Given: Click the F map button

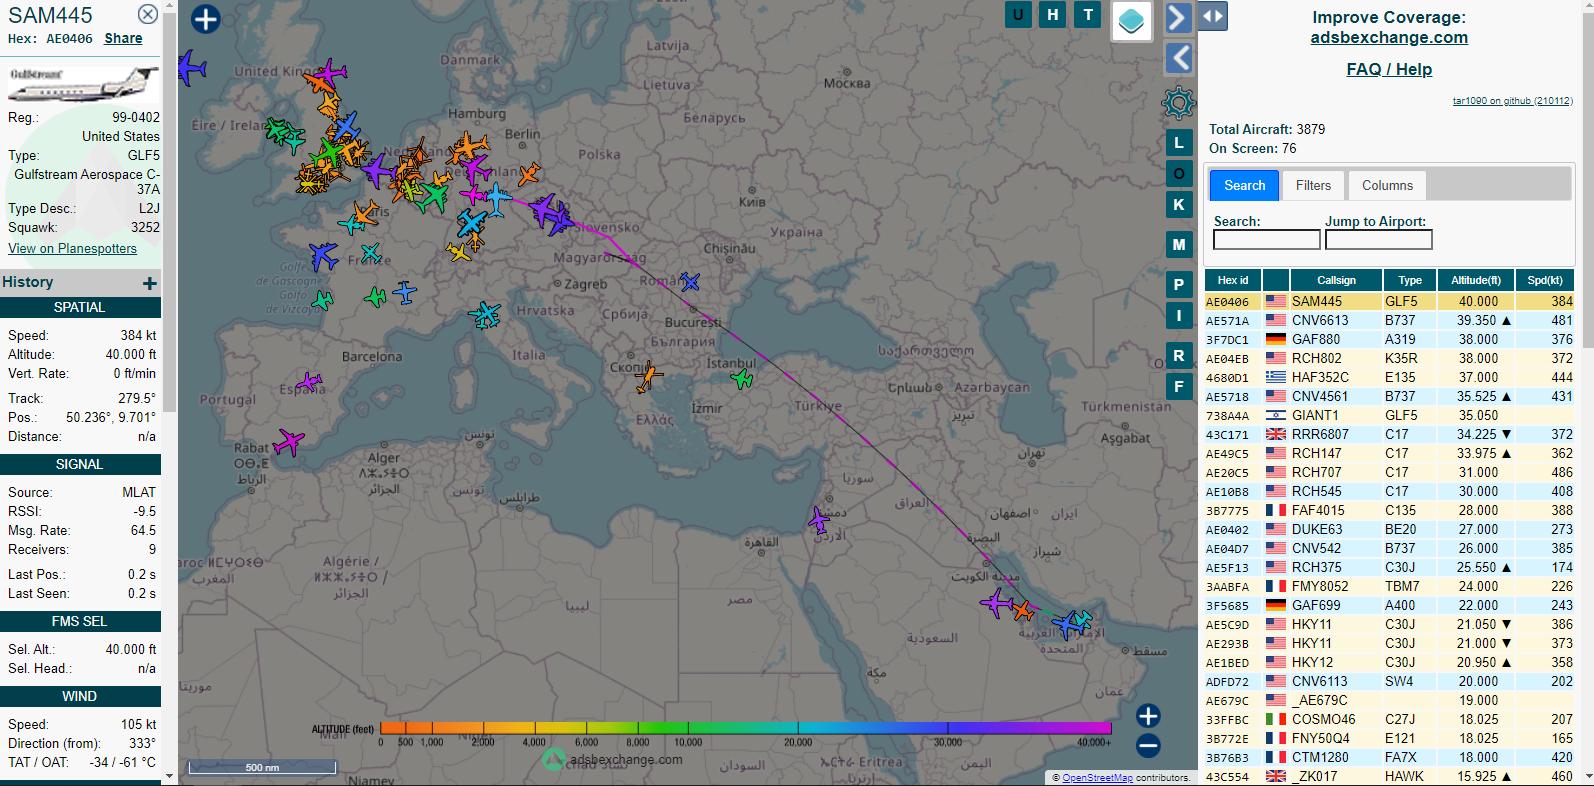Looking at the screenshot, I should click(1179, 386).
